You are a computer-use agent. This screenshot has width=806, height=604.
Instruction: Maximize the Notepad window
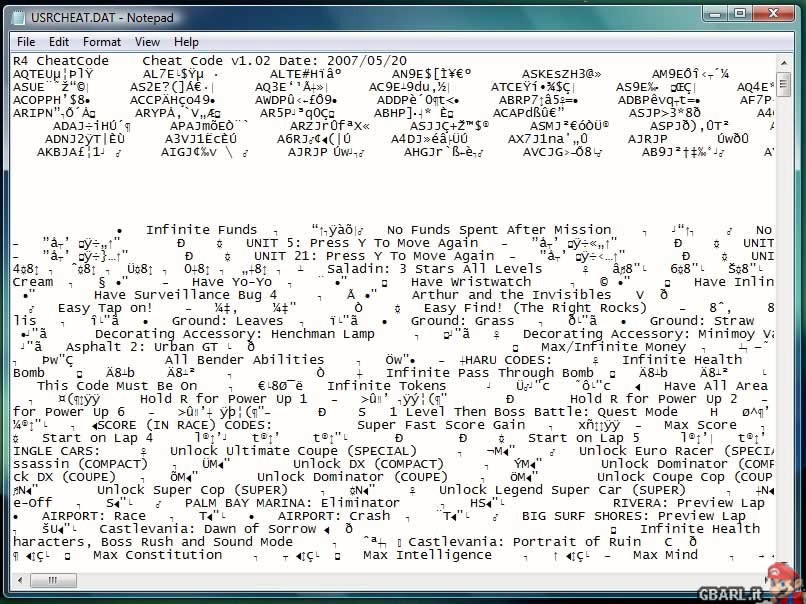(740, 14)
